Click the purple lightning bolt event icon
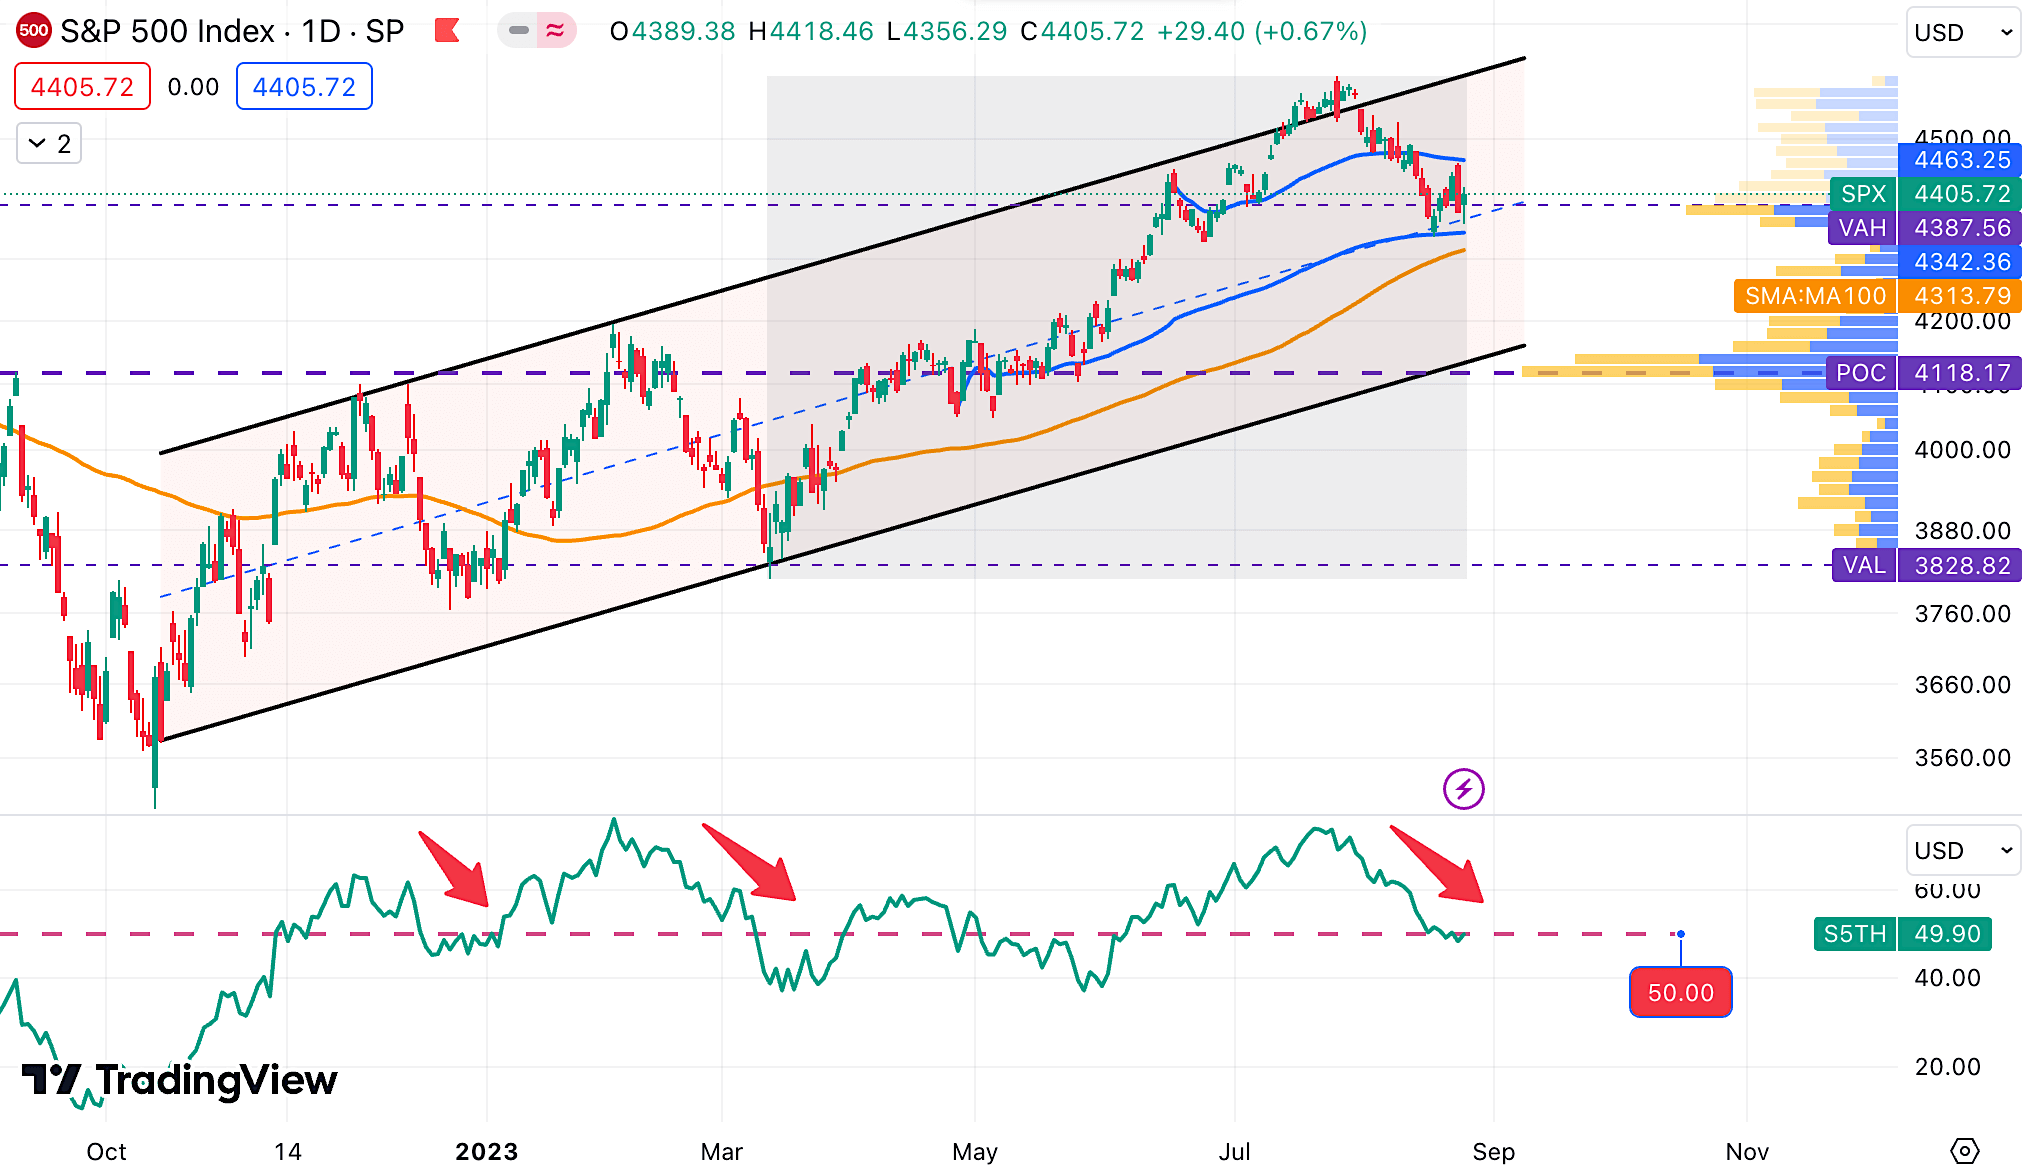The image size is (2022, 1172). [1463, 789]
